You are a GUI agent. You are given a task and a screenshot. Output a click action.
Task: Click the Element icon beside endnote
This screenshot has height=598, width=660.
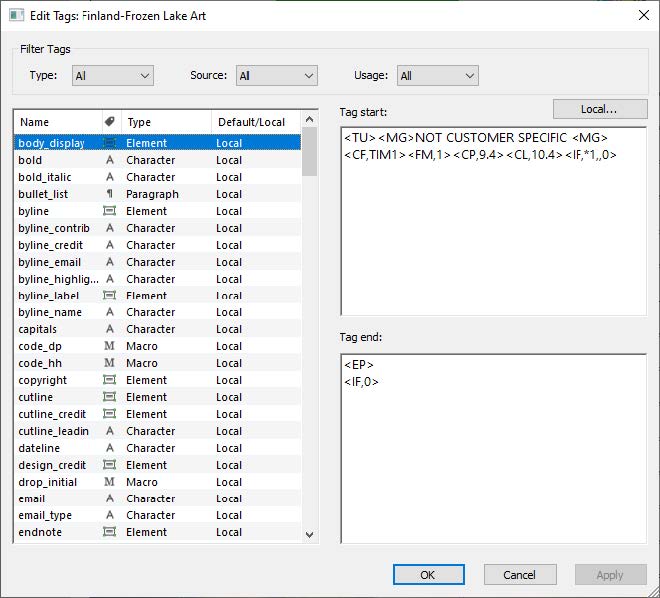[x=110, y=532]
